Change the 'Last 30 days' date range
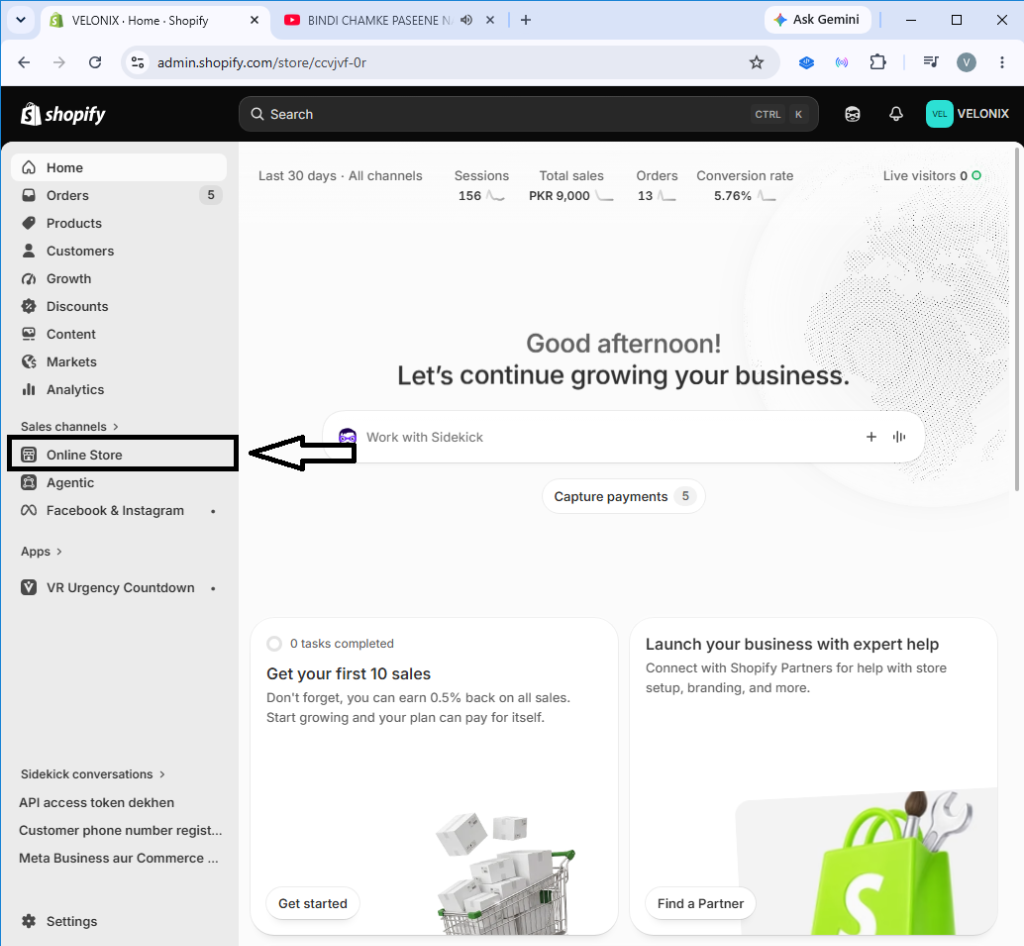 297,176
